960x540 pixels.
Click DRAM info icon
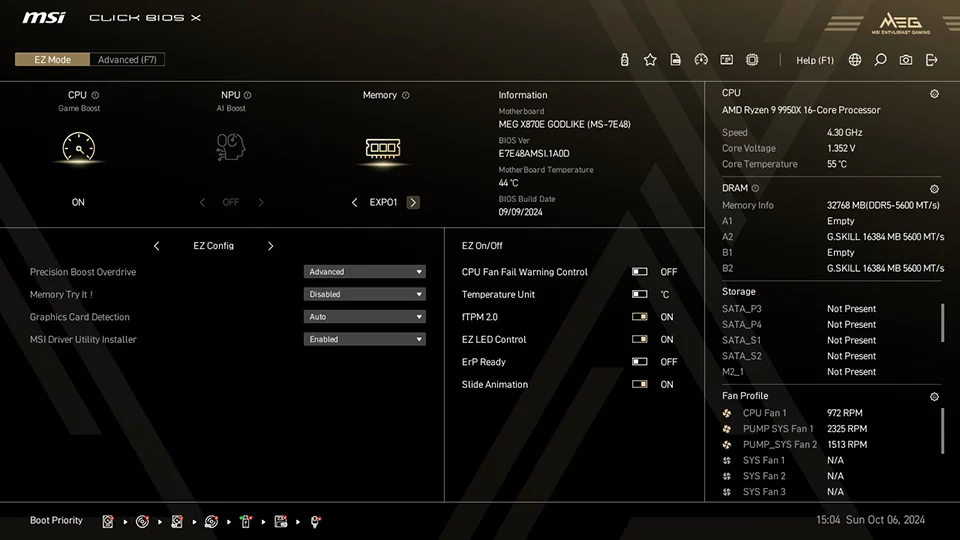tap(755, 188)
